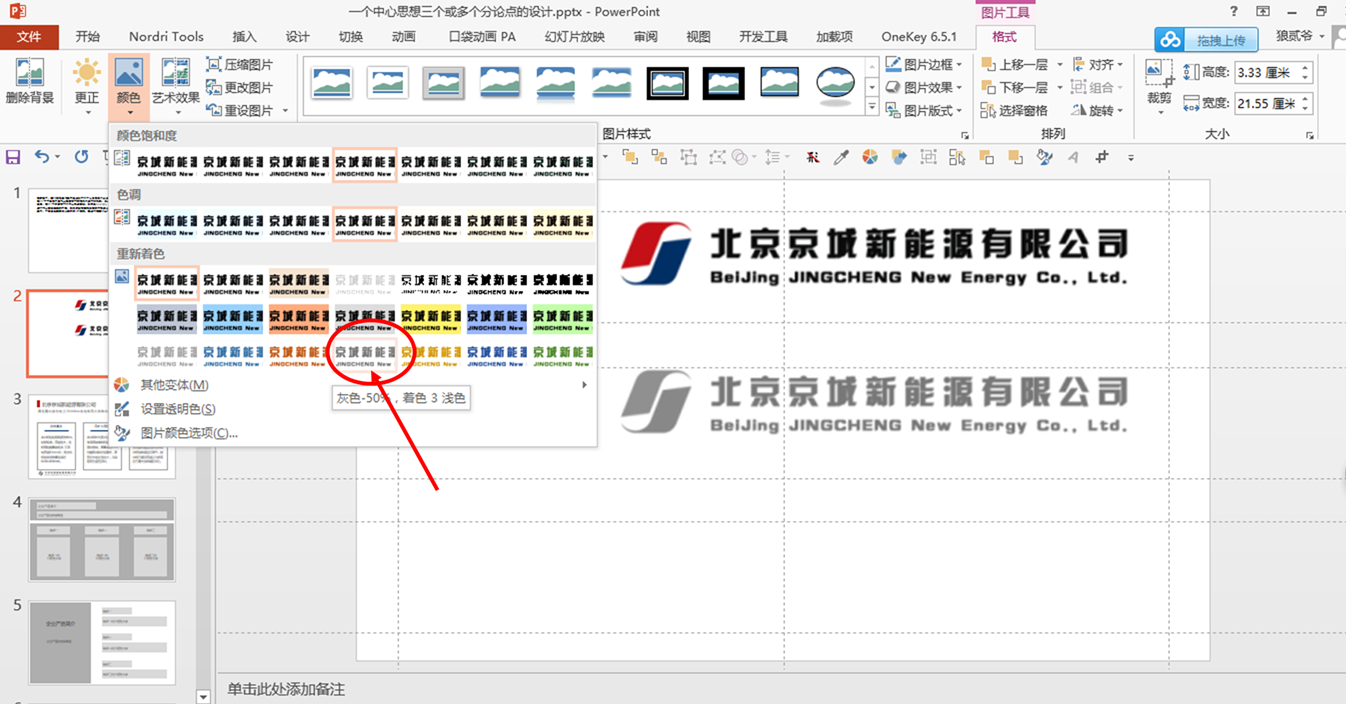Select the colored logo image on the slide
1346x704 pixels.
click(x=875, y=254)
